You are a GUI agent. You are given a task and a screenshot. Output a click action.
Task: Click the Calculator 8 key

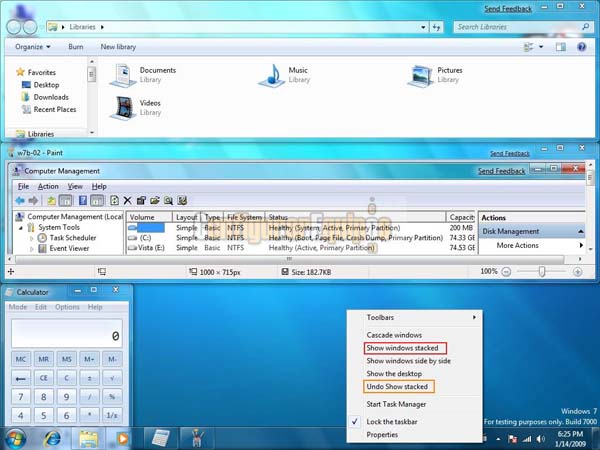pos(44,397)
